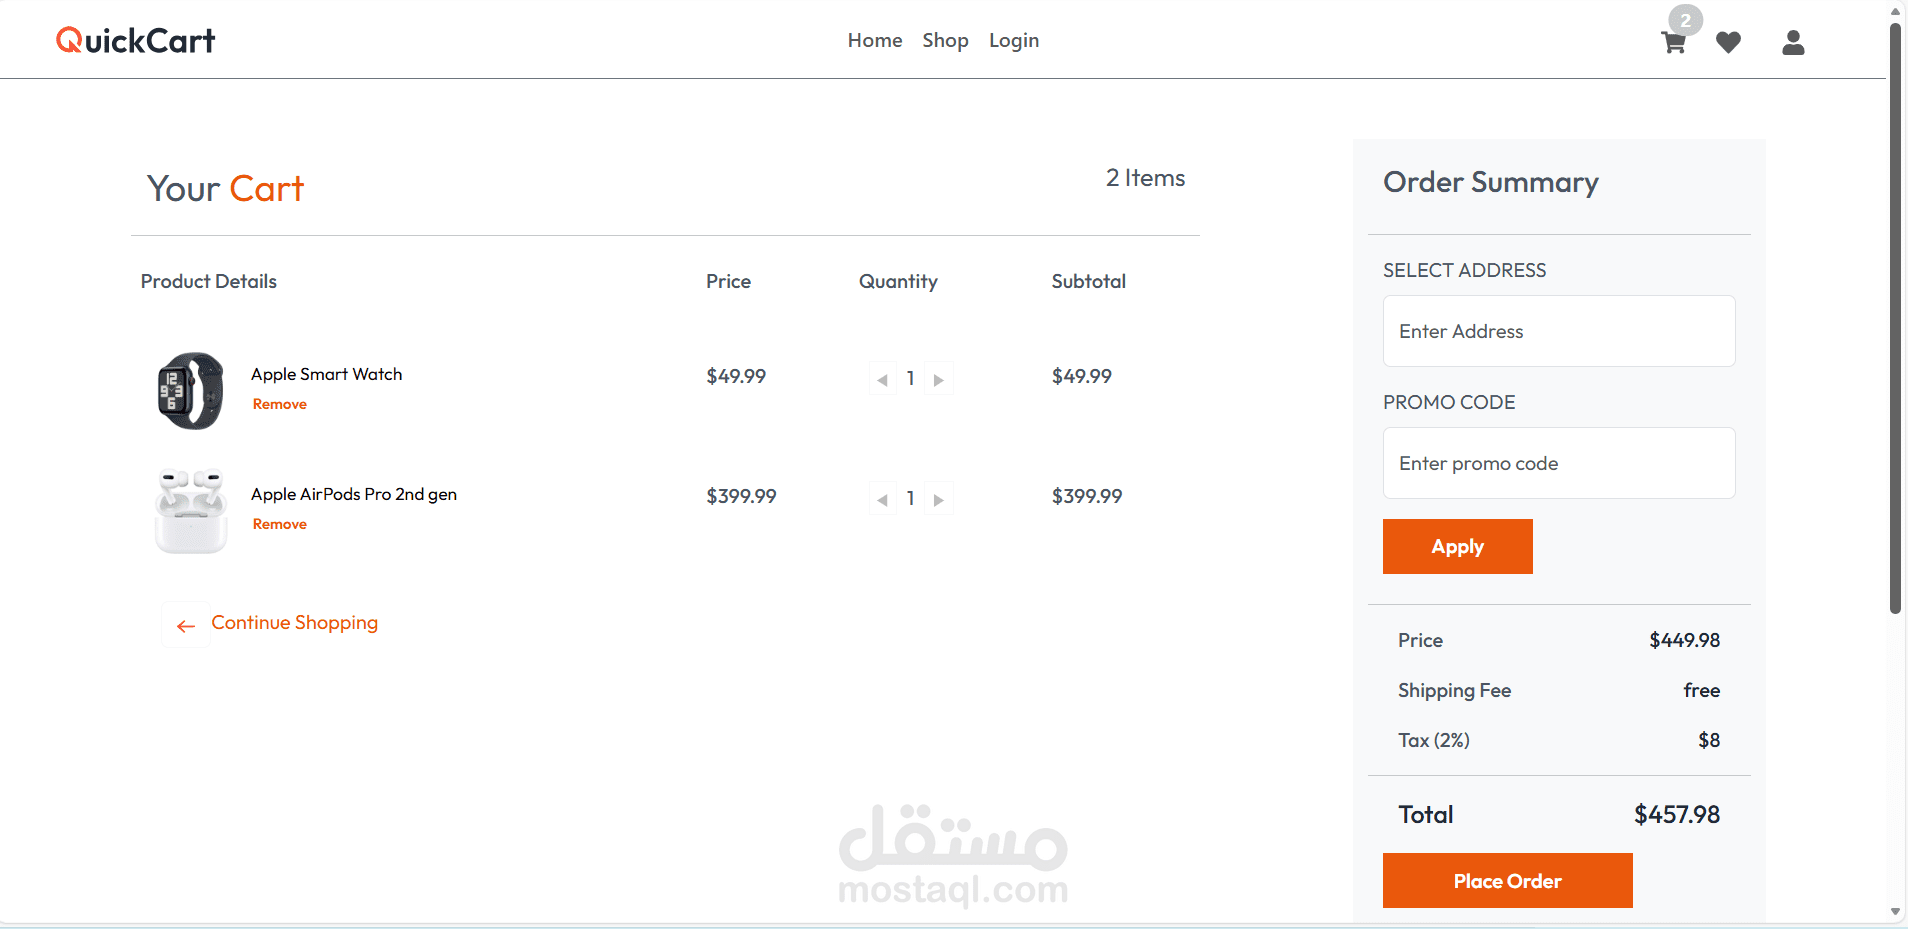
Task: Click the QuickCart logo
Action: (135, 40)
